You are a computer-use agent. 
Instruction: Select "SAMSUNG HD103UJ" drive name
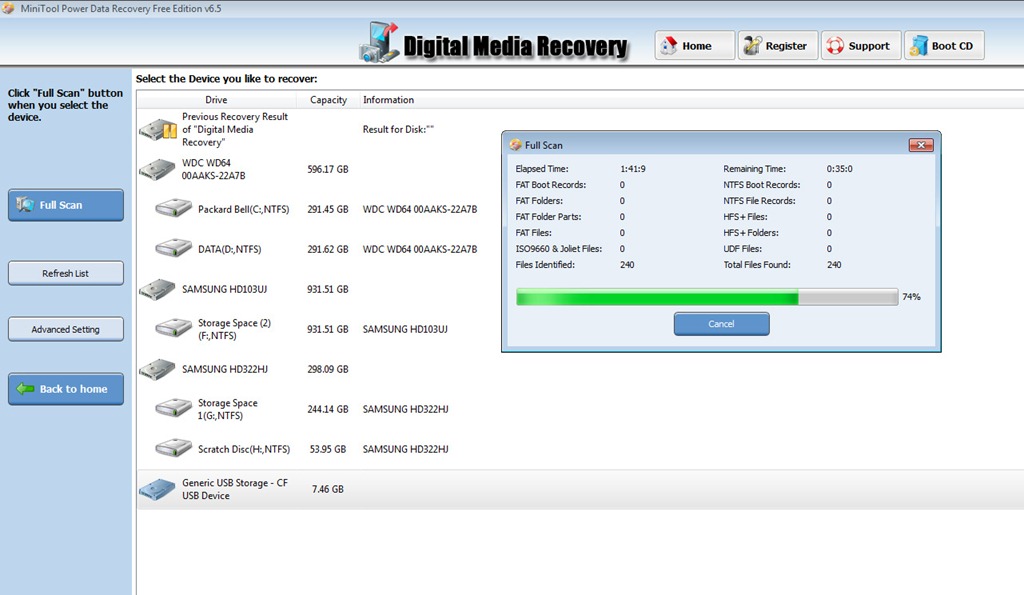[224, 289]
